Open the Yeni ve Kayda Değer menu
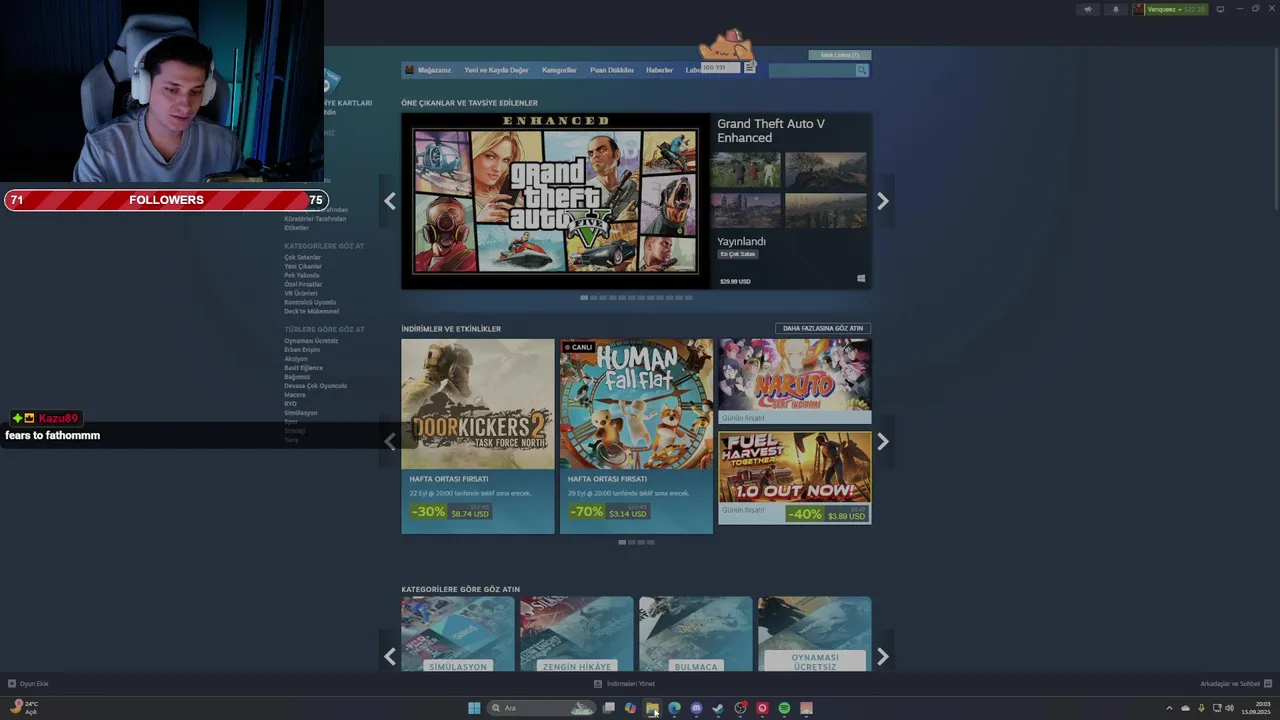1280x720 pixels. tap(496, 70)
